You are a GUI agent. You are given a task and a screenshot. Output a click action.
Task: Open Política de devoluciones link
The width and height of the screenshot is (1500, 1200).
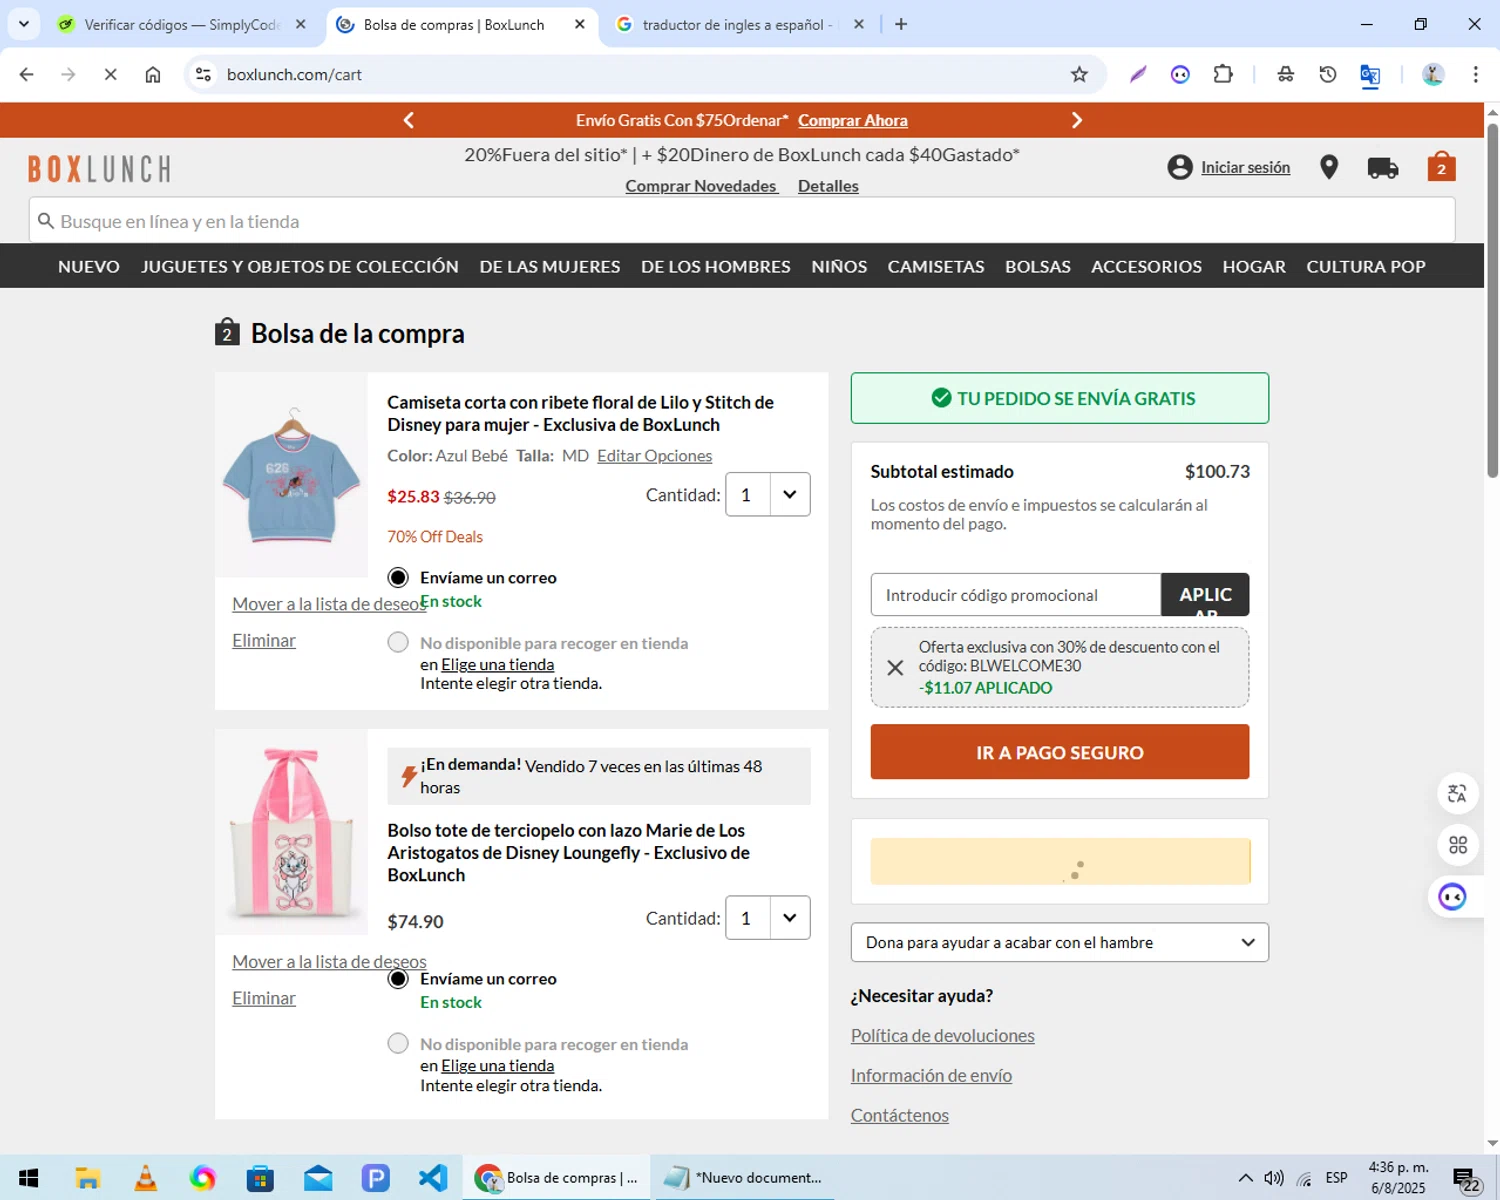point(942,1035)
